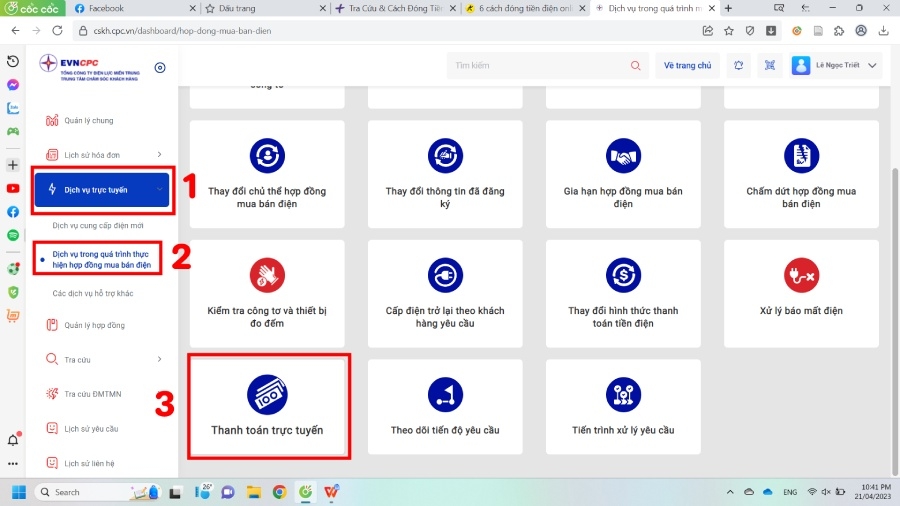
Task: Open Cấp điện trở lại theo khách hàng card
Action: (445, 293)
